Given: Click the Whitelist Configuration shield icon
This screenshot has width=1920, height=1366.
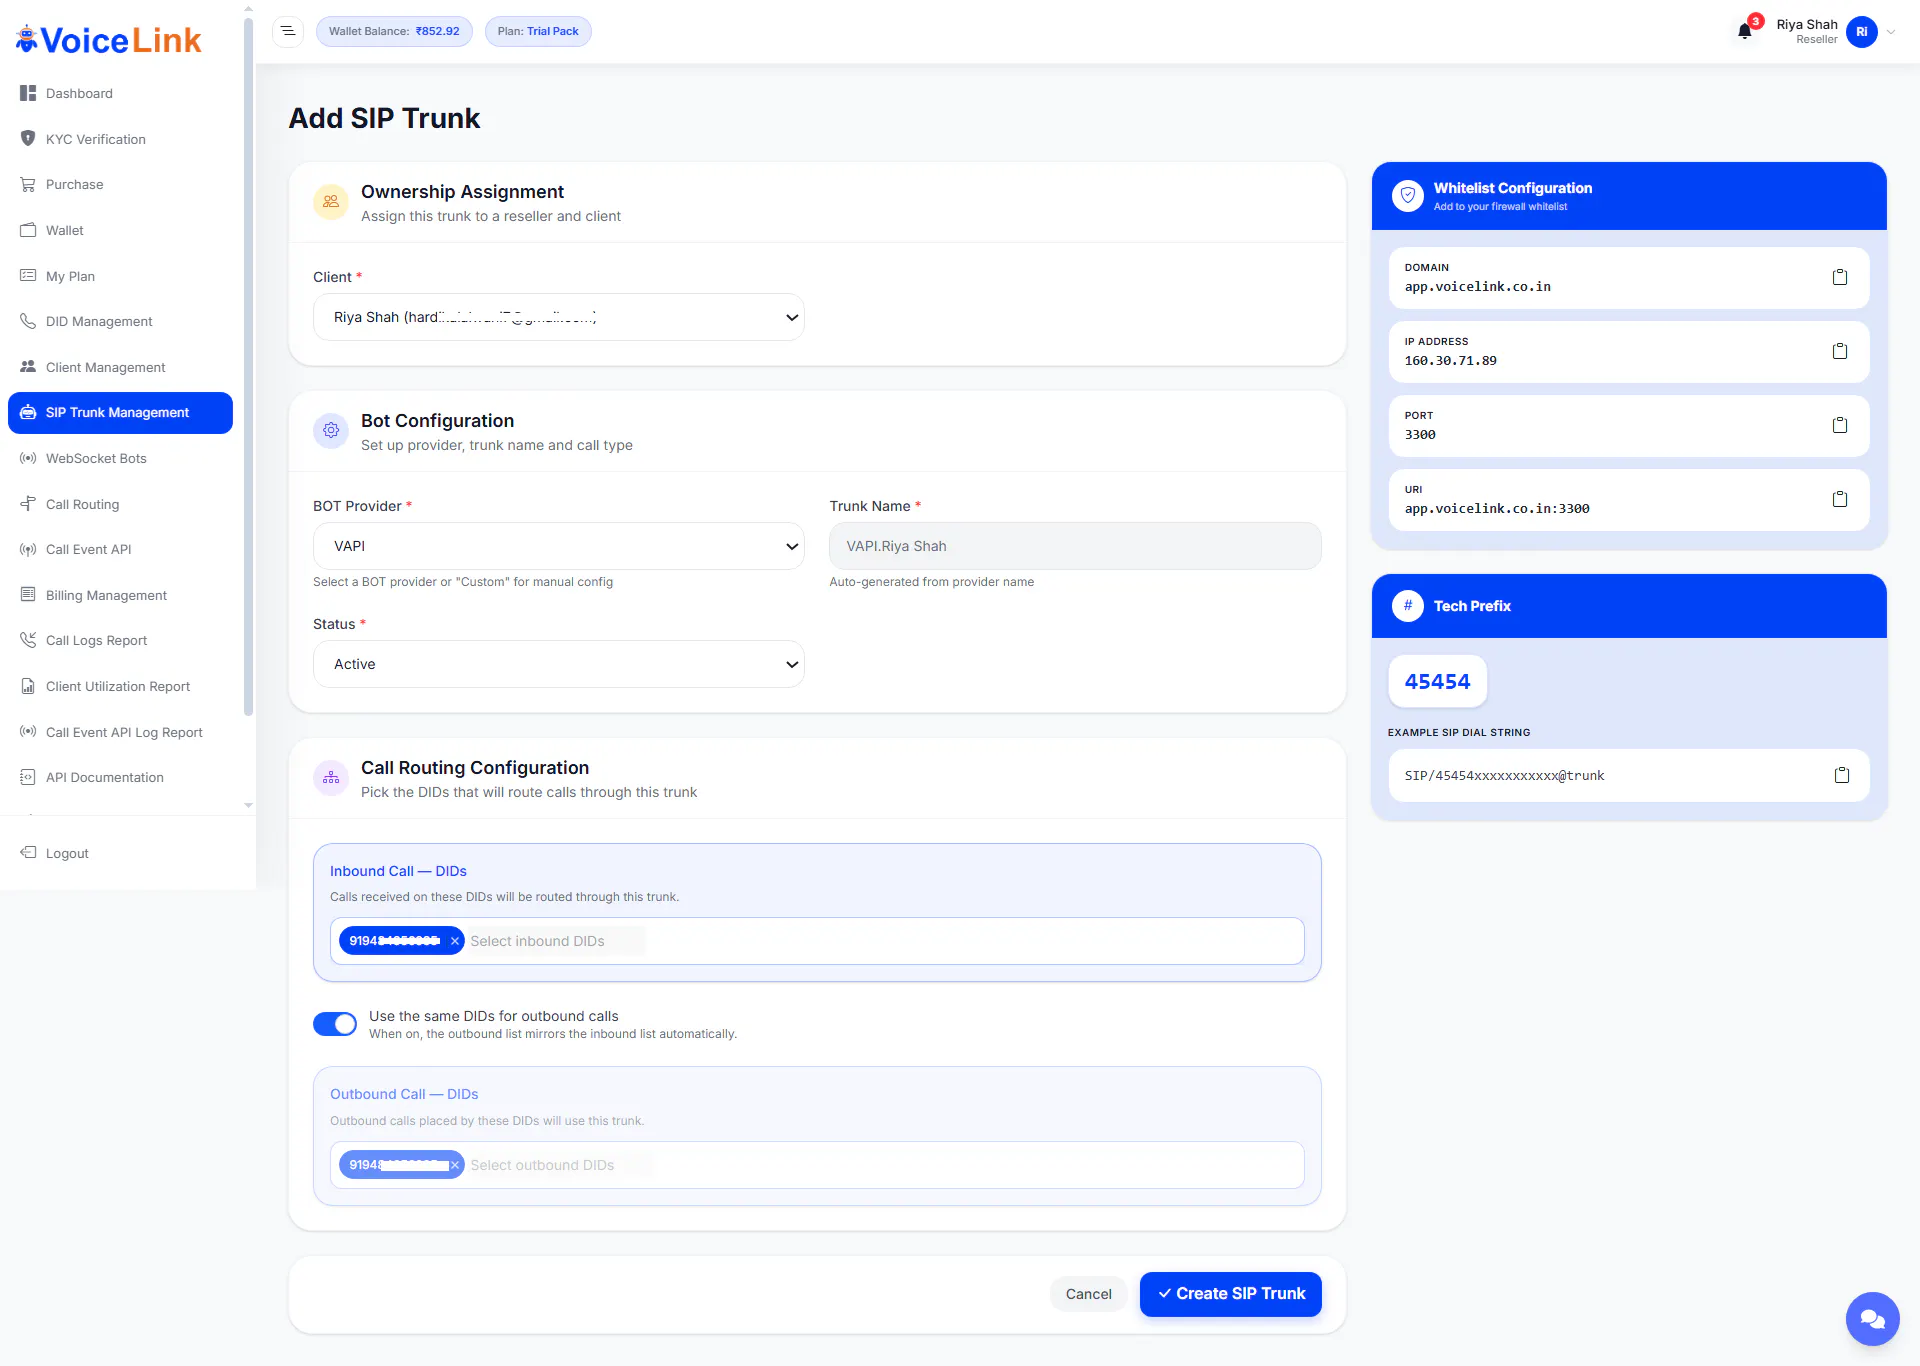Looking at the screenshot, I should [x=1408, y=196].
